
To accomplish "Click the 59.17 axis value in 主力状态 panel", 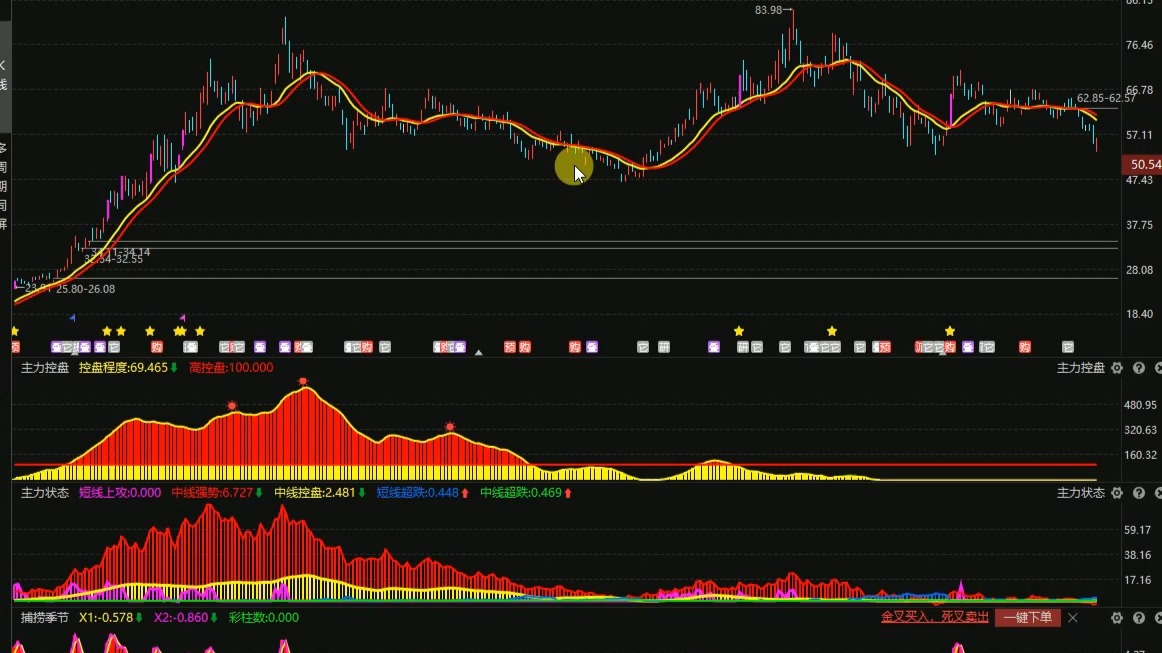I will 1138,530.
